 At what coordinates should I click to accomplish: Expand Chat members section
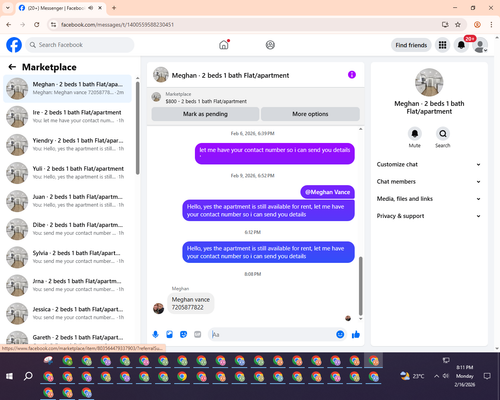pos(429,182)
